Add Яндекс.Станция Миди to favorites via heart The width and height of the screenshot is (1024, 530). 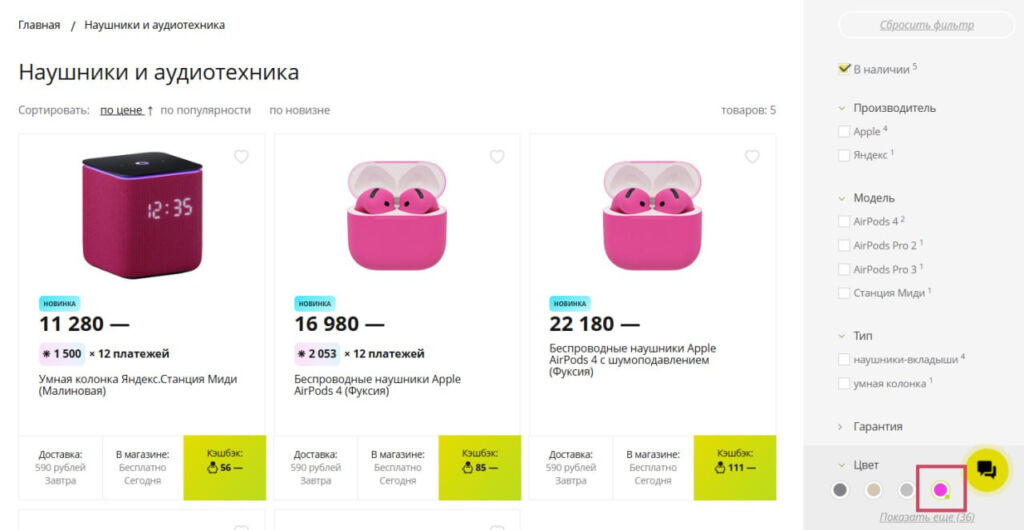[x=241, y=157]
